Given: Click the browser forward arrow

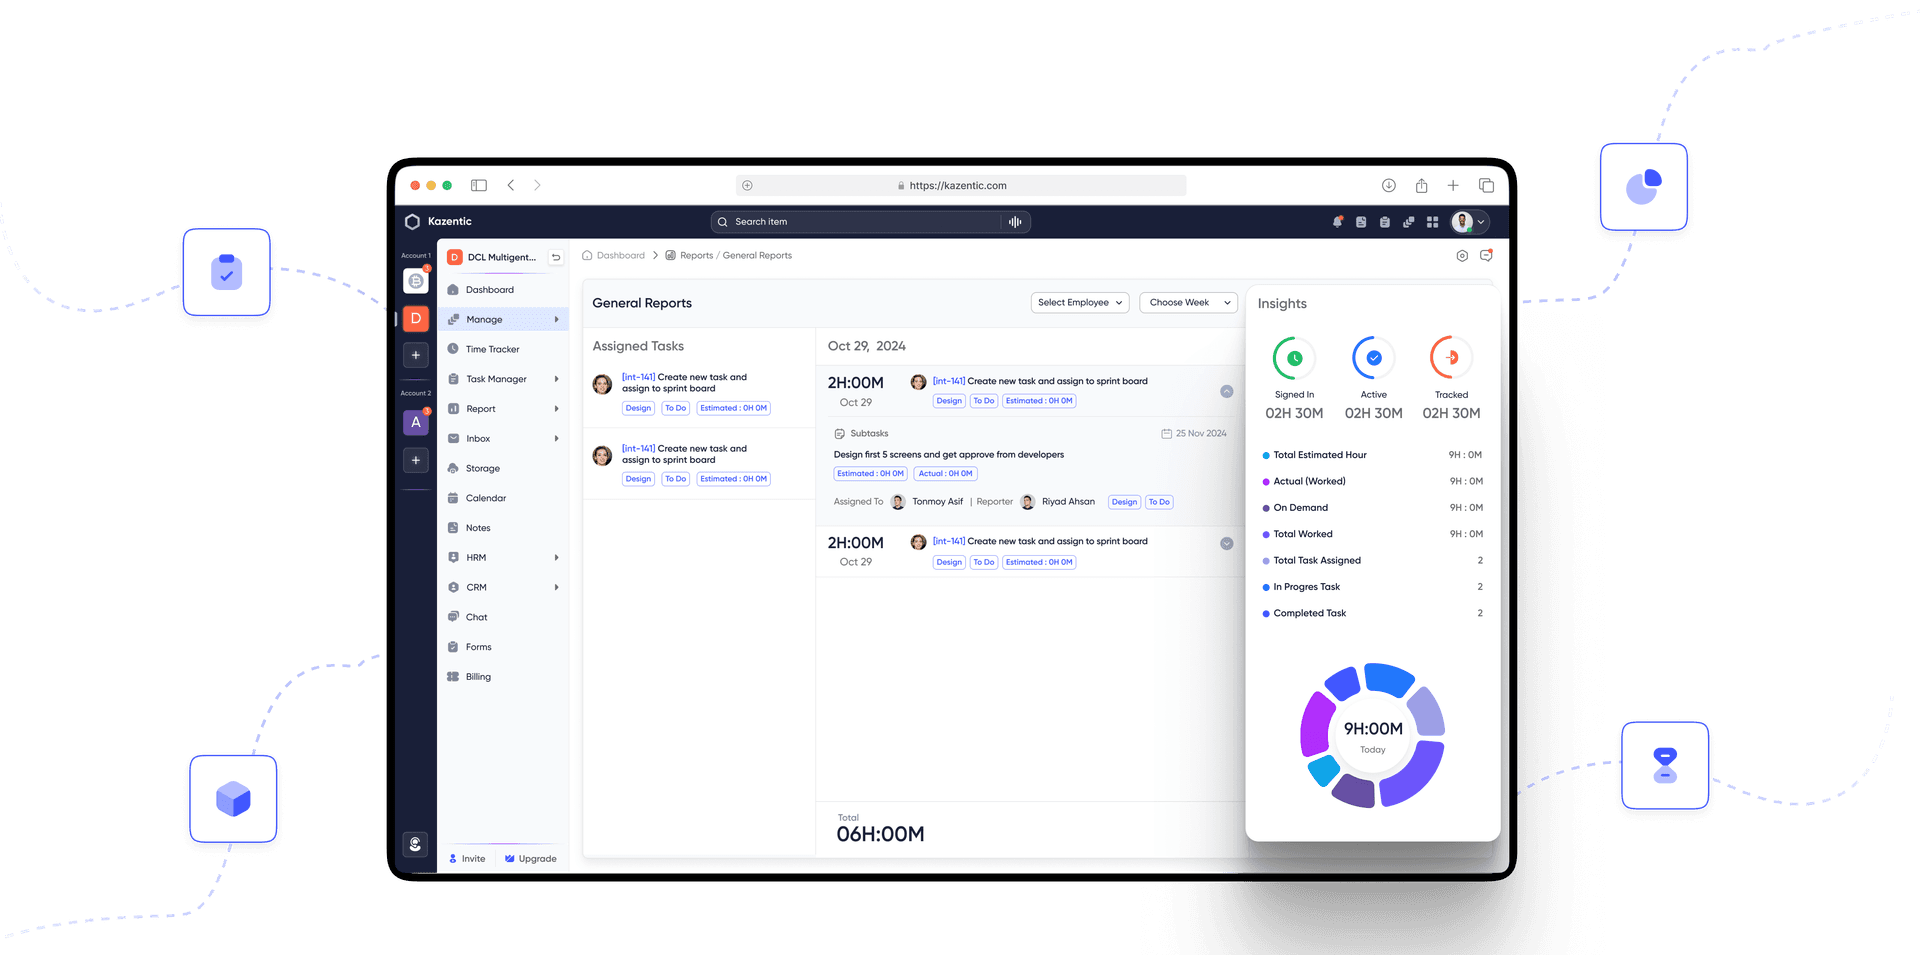Looking at the screenshot, I should 537,185.
